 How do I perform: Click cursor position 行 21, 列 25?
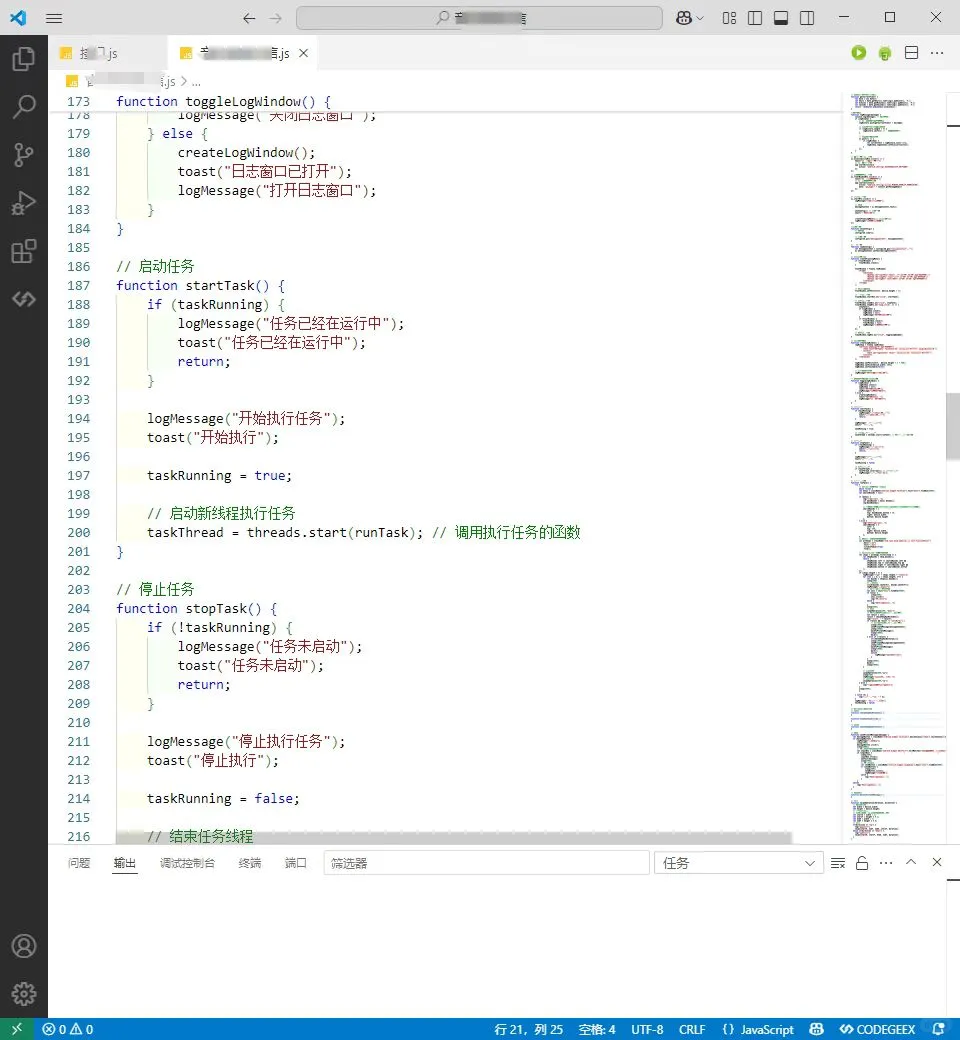(x=528, y=1029)
